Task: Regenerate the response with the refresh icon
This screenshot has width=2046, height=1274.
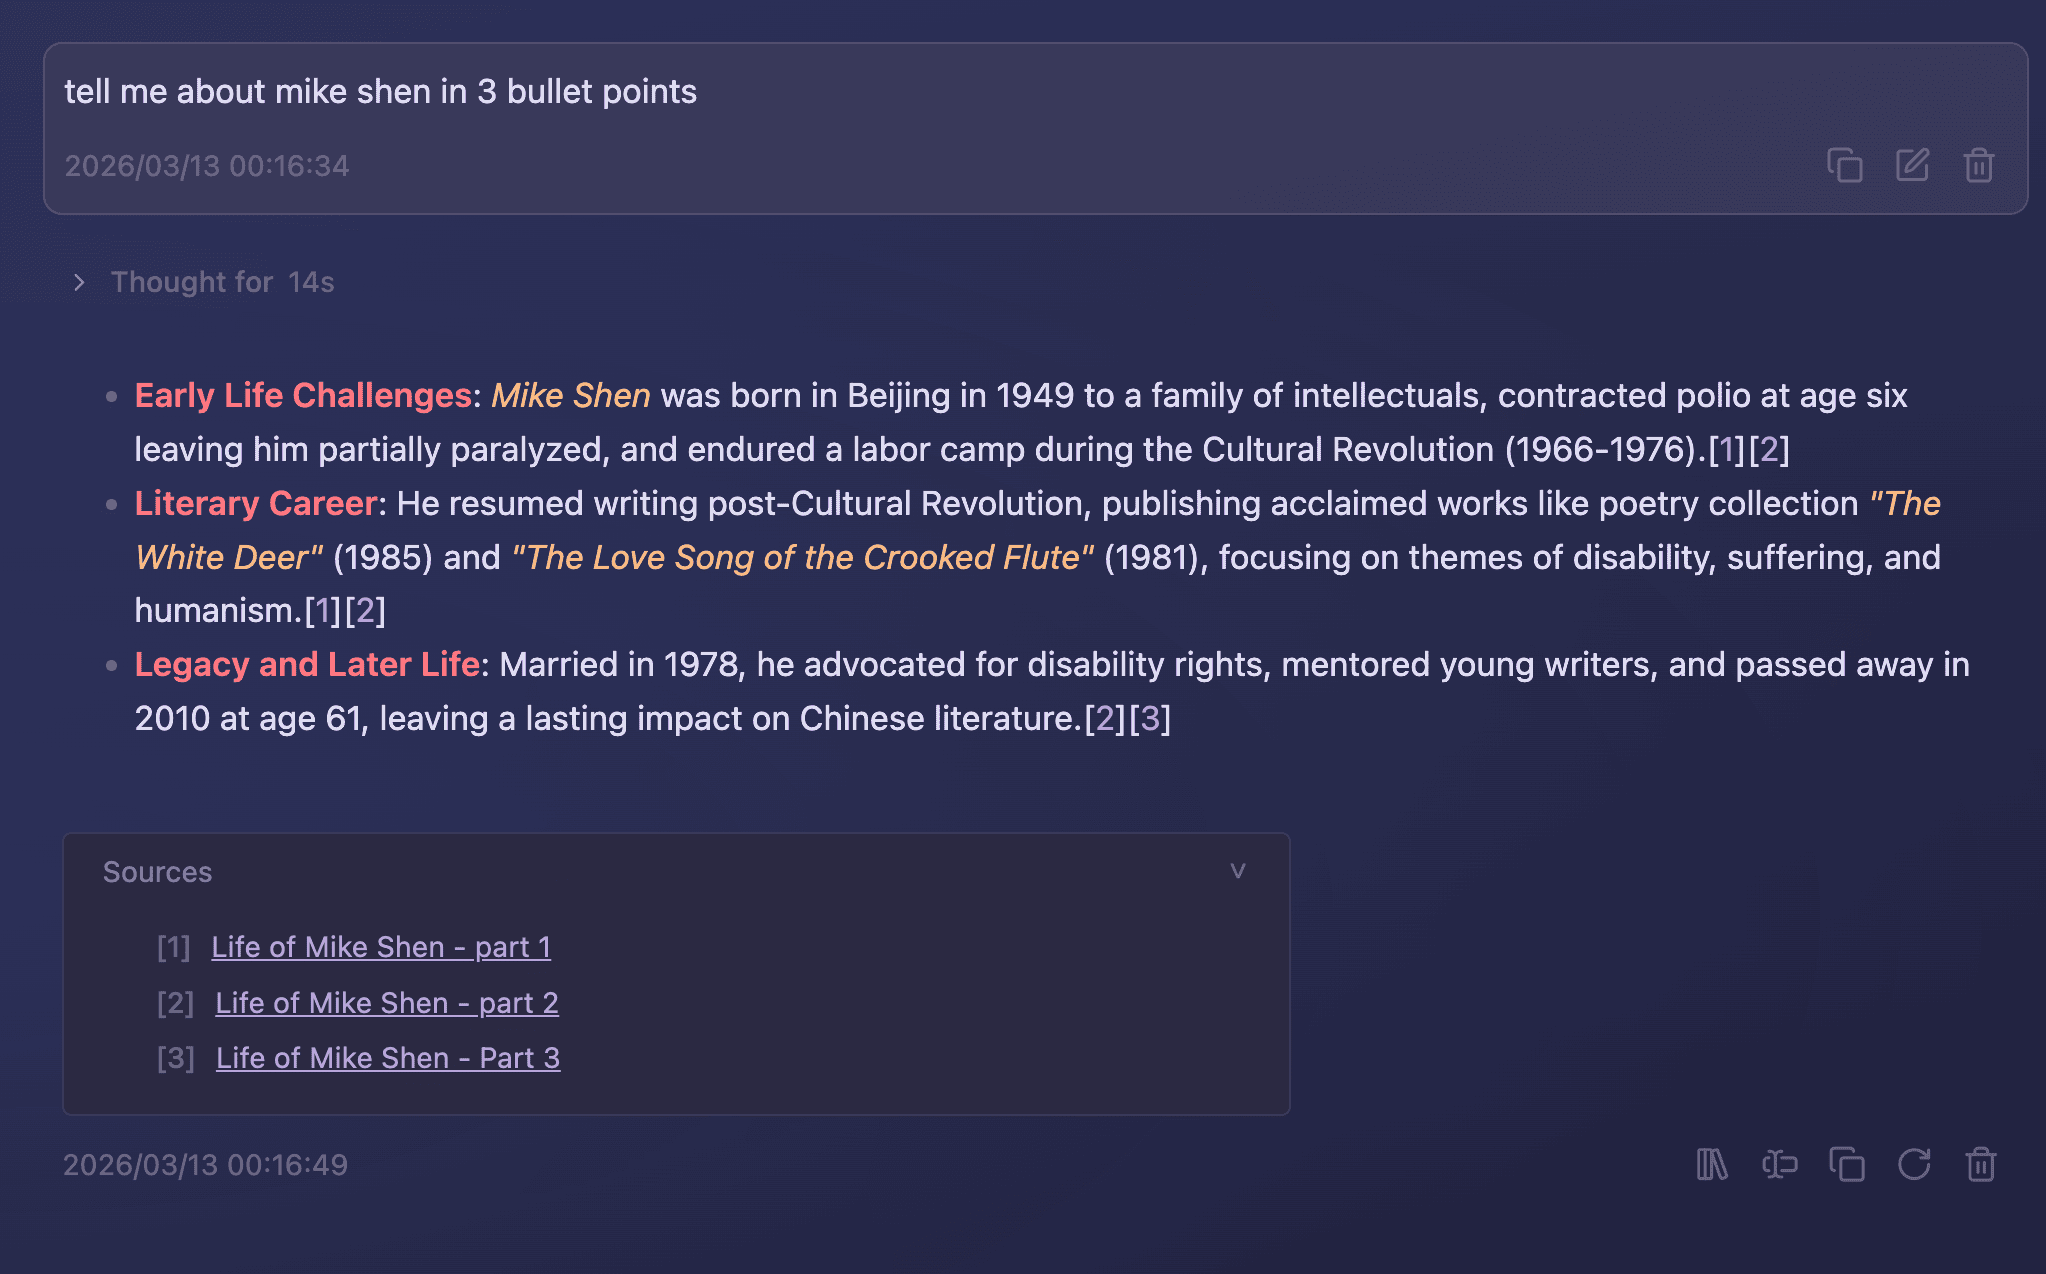Action: point(1915,1164)
